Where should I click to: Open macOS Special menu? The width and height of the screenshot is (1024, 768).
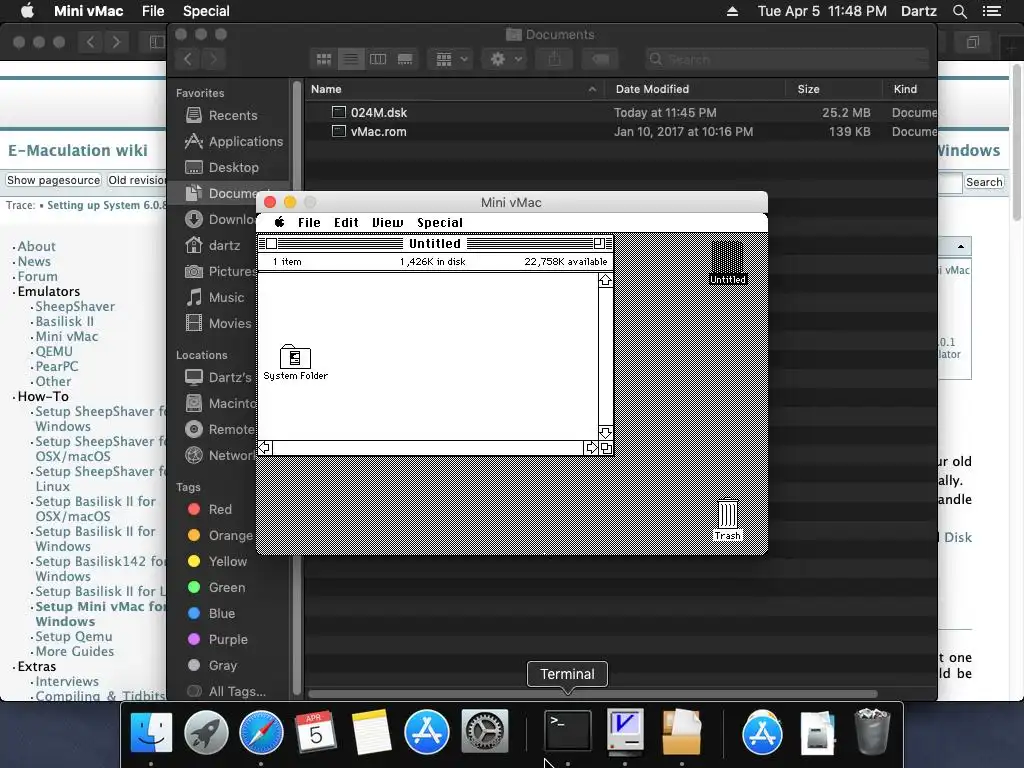click(x=206, y=11)
